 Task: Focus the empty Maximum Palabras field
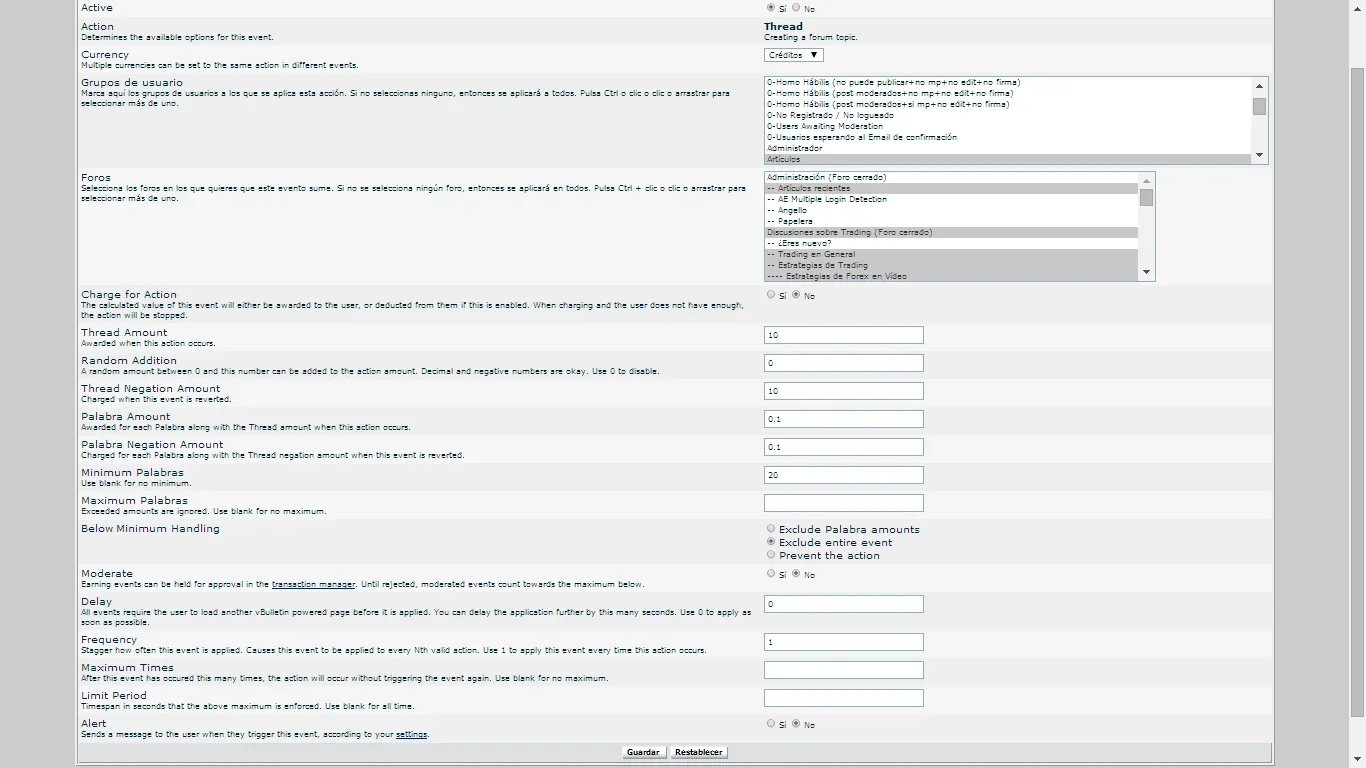844,503
